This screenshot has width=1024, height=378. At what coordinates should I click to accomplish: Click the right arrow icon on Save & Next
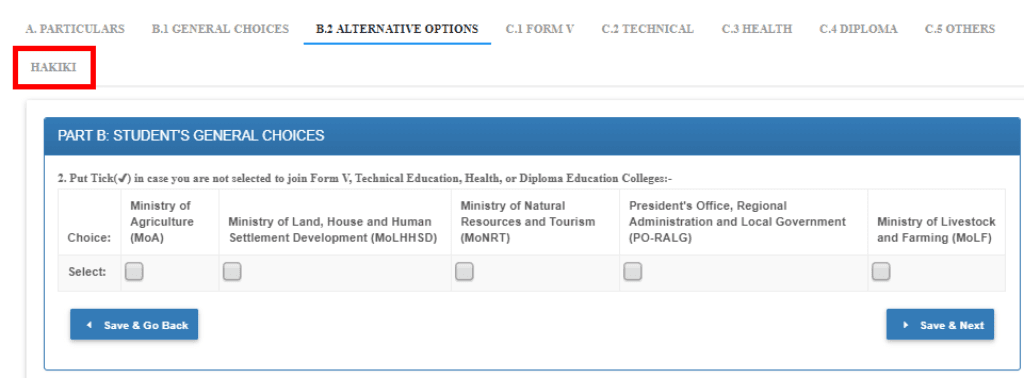click(906, 324)
